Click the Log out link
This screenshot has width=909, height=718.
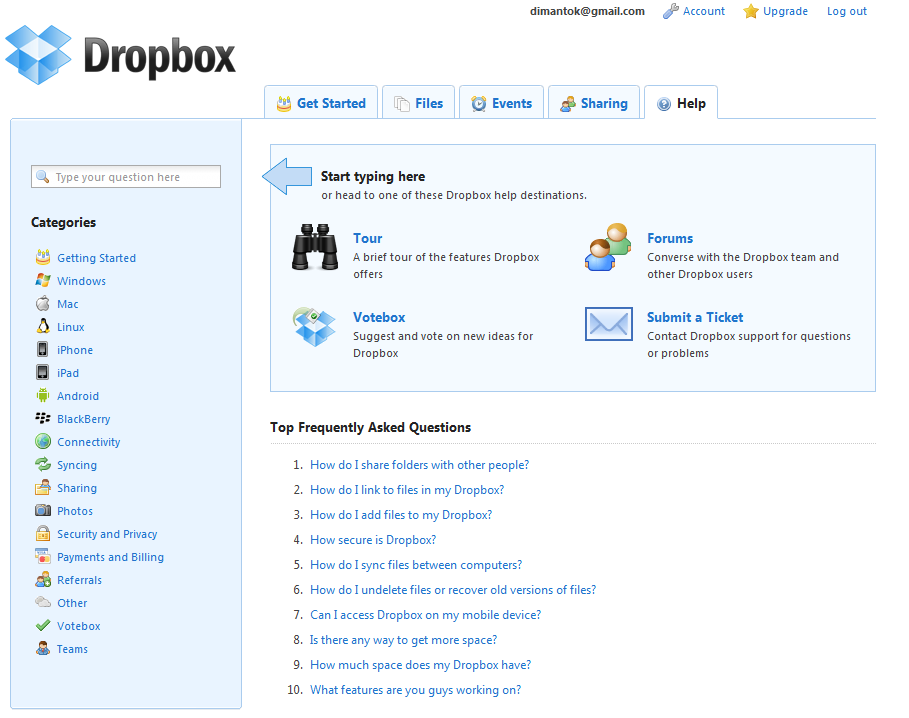coord(846,11)
